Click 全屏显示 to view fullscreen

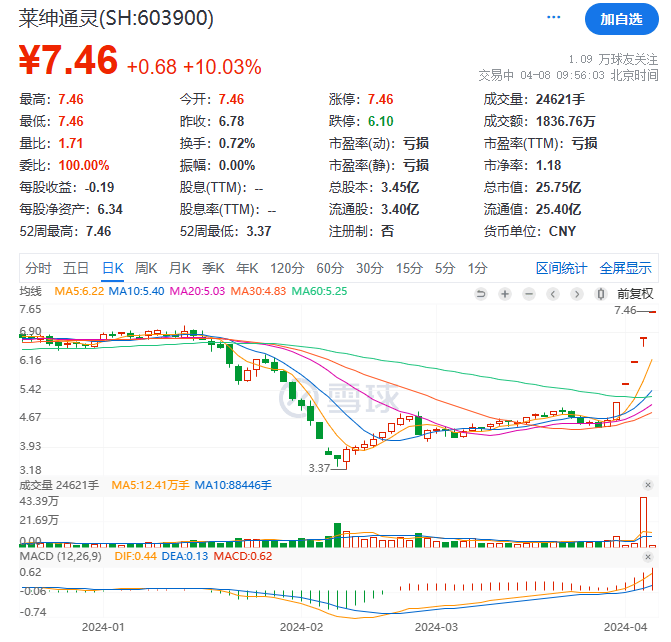point(625,268)
